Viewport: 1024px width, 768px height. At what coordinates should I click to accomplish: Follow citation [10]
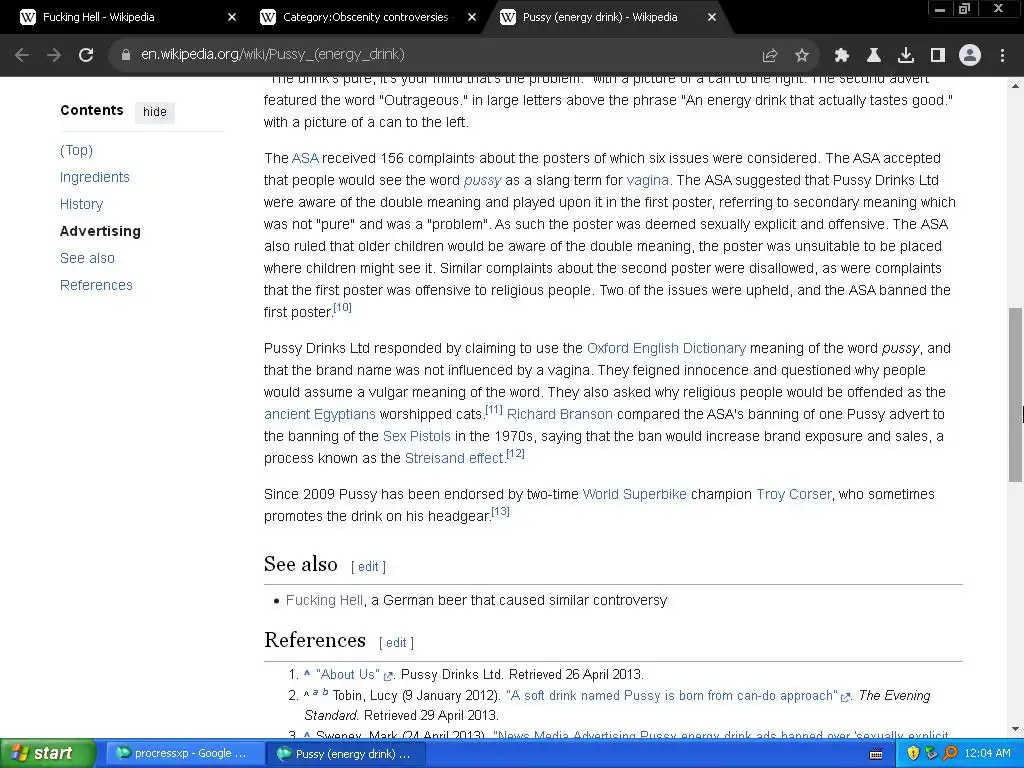342,307
